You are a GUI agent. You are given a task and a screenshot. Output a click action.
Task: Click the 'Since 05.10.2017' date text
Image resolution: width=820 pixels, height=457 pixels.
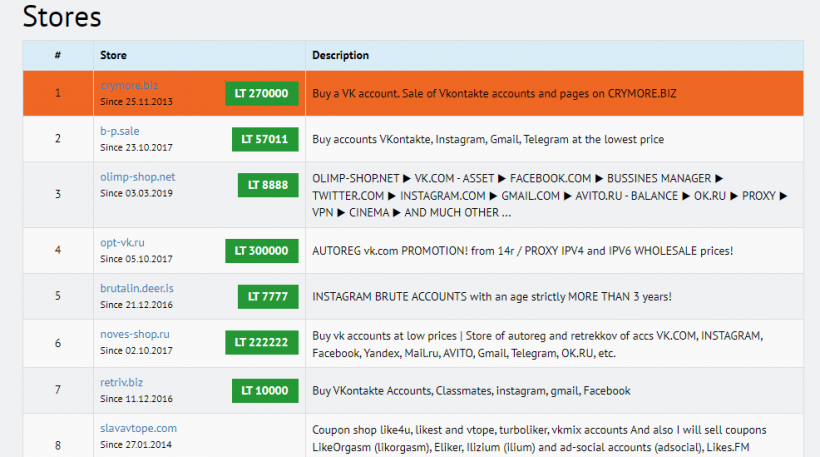(x=136, y=259)
